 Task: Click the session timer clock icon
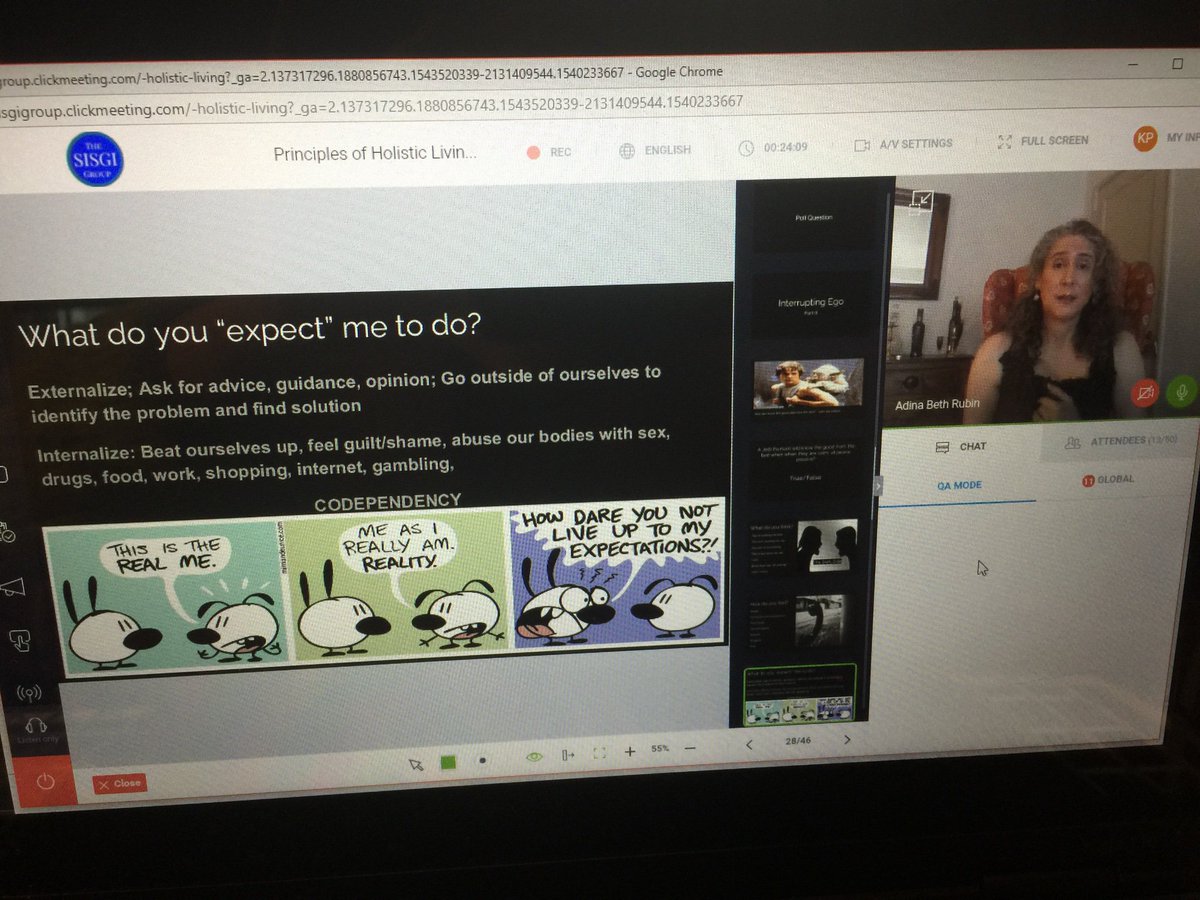pos(746,148)
